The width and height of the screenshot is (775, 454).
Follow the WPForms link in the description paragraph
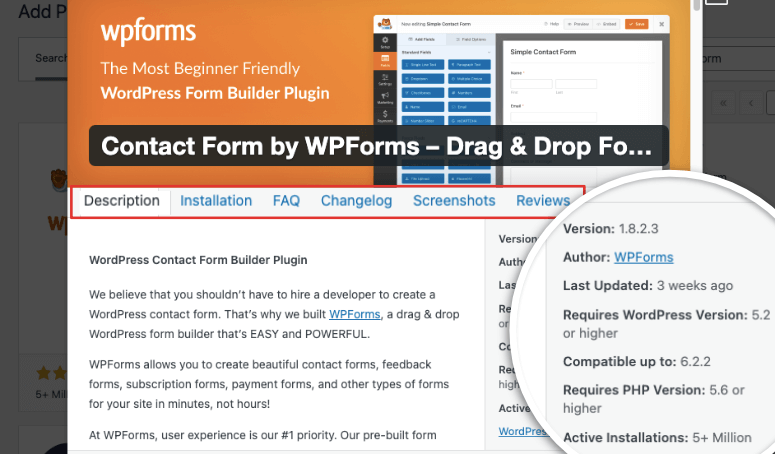point(354,314)
